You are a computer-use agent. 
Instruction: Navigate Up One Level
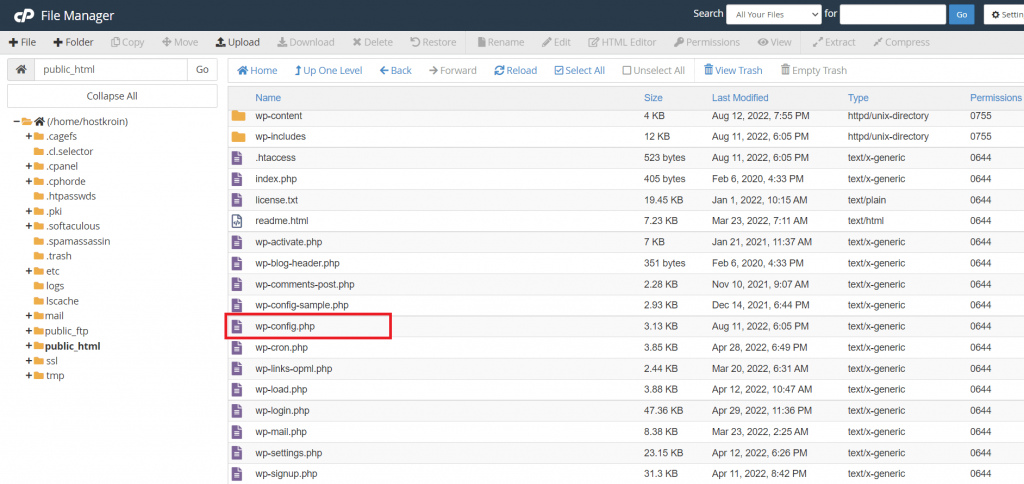tap(328, 71)
